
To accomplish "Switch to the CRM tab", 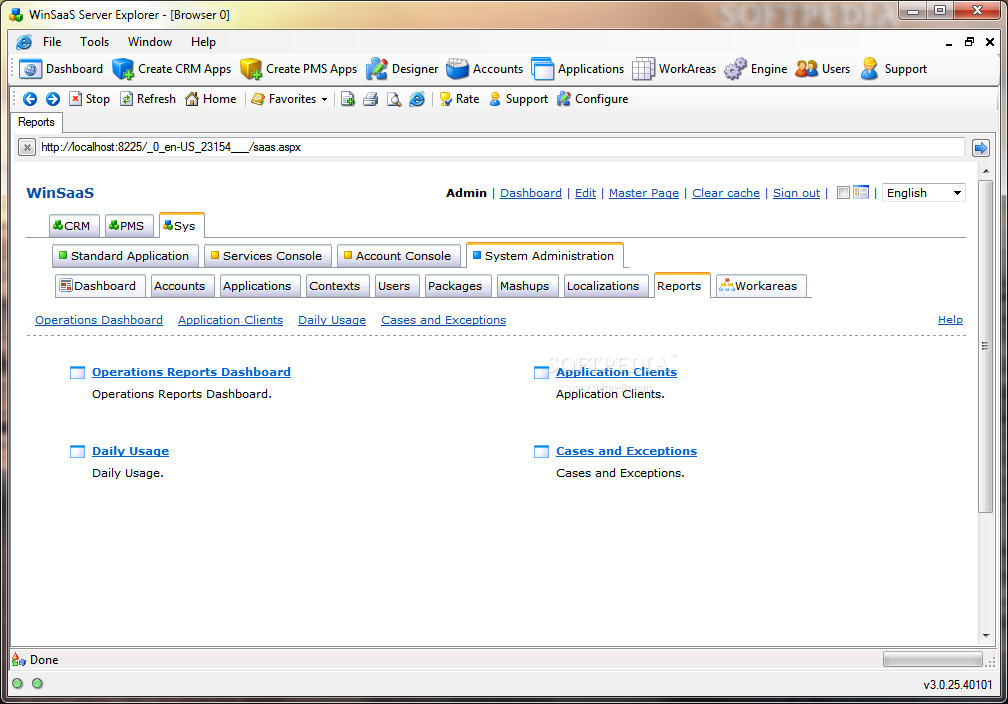I will (x=74, y=226).
